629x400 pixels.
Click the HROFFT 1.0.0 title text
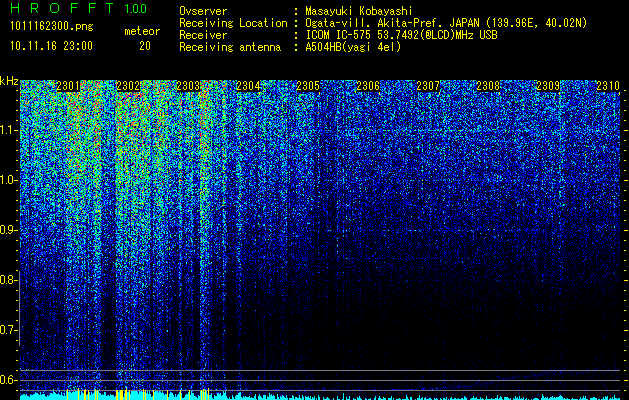[79, 8]
